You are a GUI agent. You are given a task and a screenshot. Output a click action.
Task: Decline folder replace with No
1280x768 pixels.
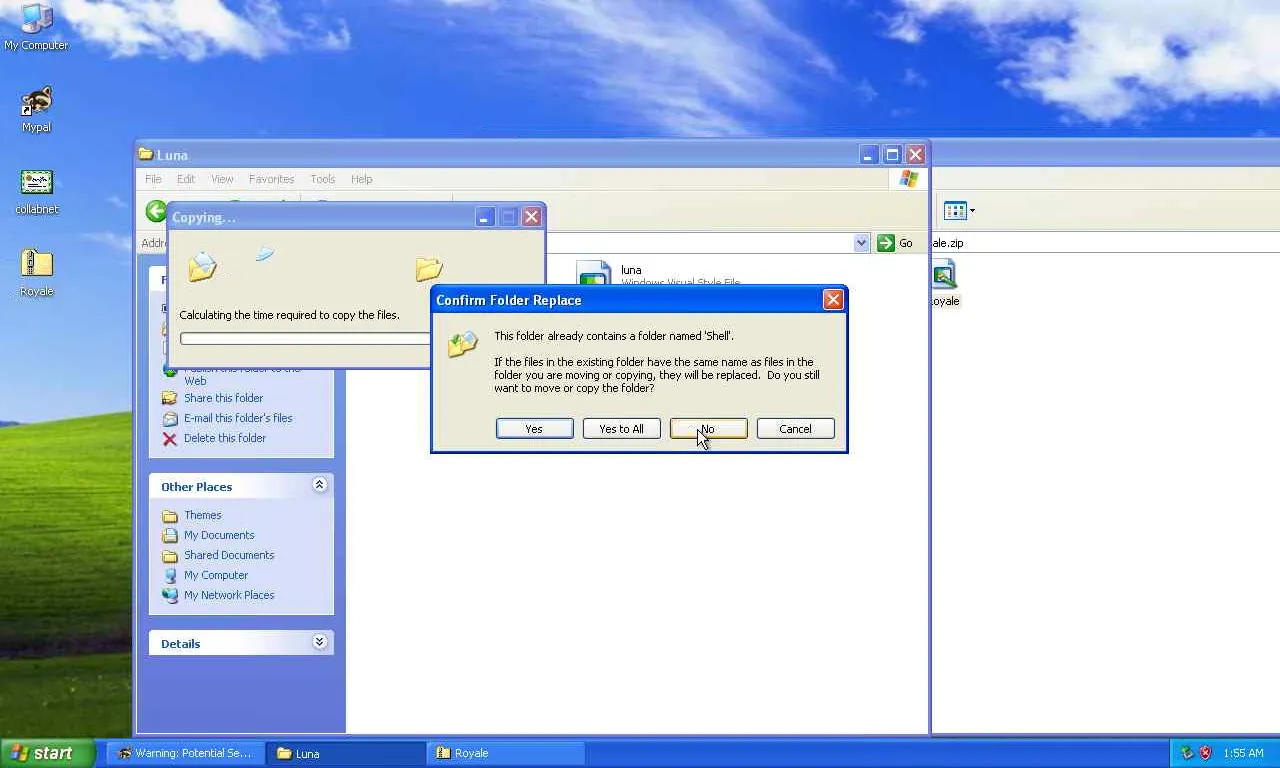click(709, 429)
